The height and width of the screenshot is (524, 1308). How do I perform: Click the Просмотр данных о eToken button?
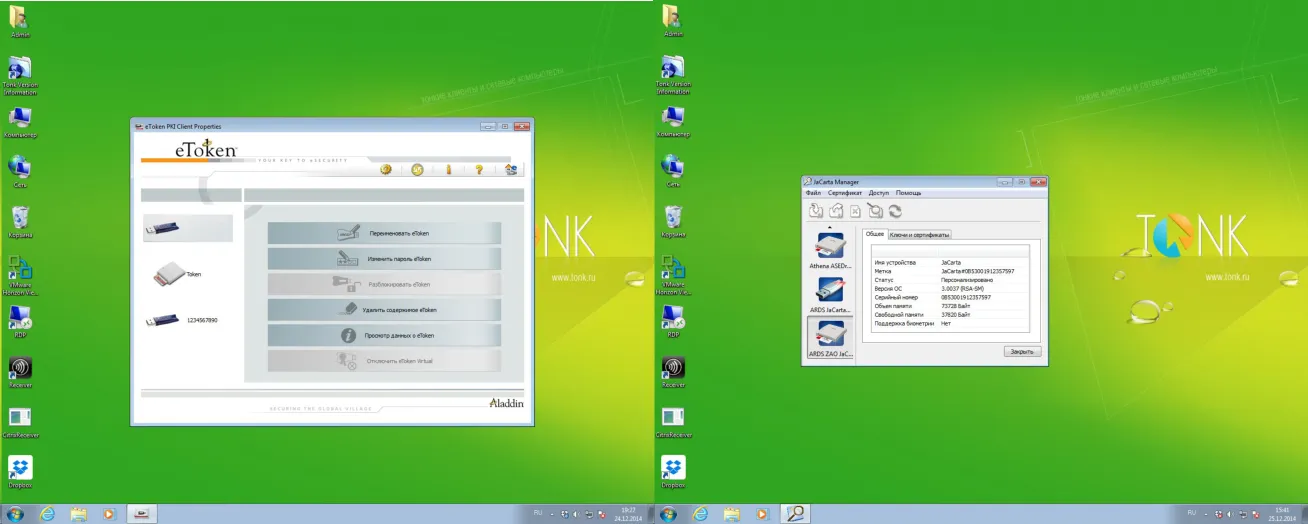384,336
